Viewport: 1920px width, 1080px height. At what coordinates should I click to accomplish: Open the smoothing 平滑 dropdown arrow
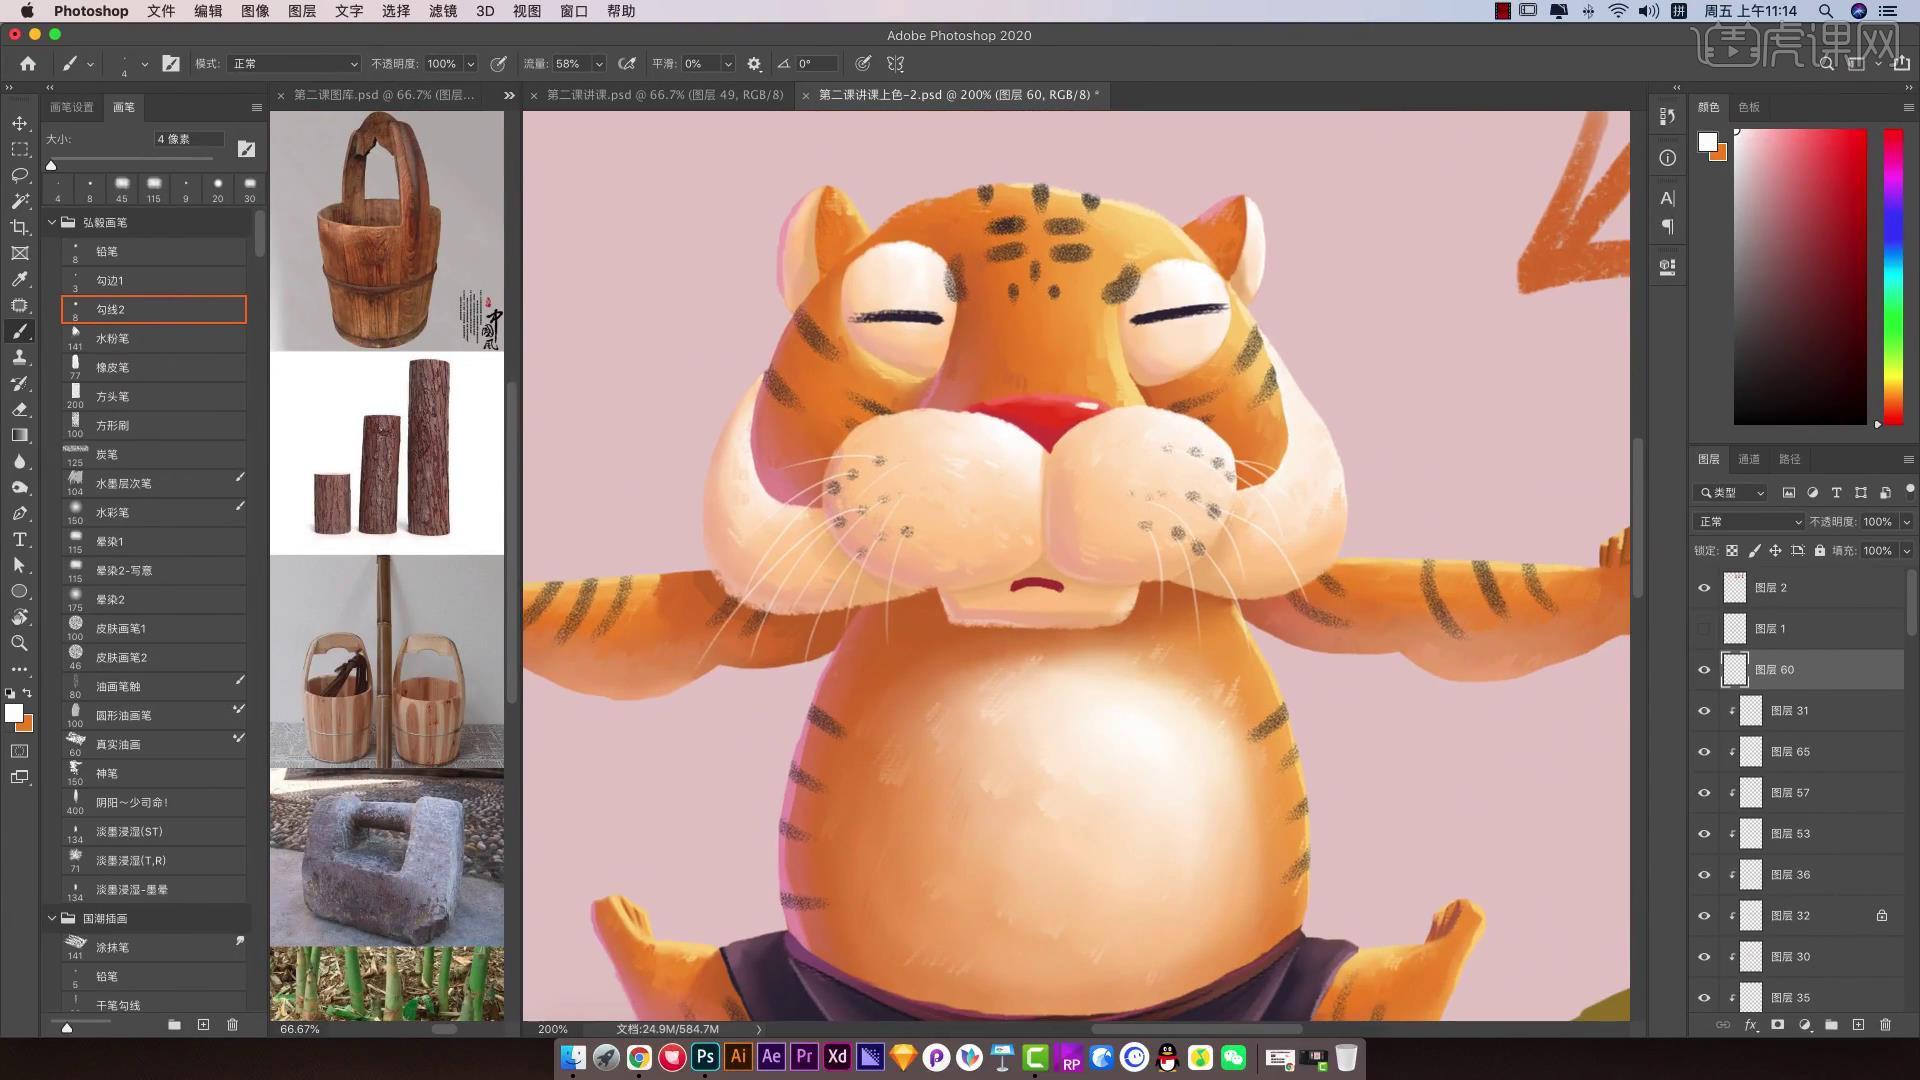pos(728,63)
